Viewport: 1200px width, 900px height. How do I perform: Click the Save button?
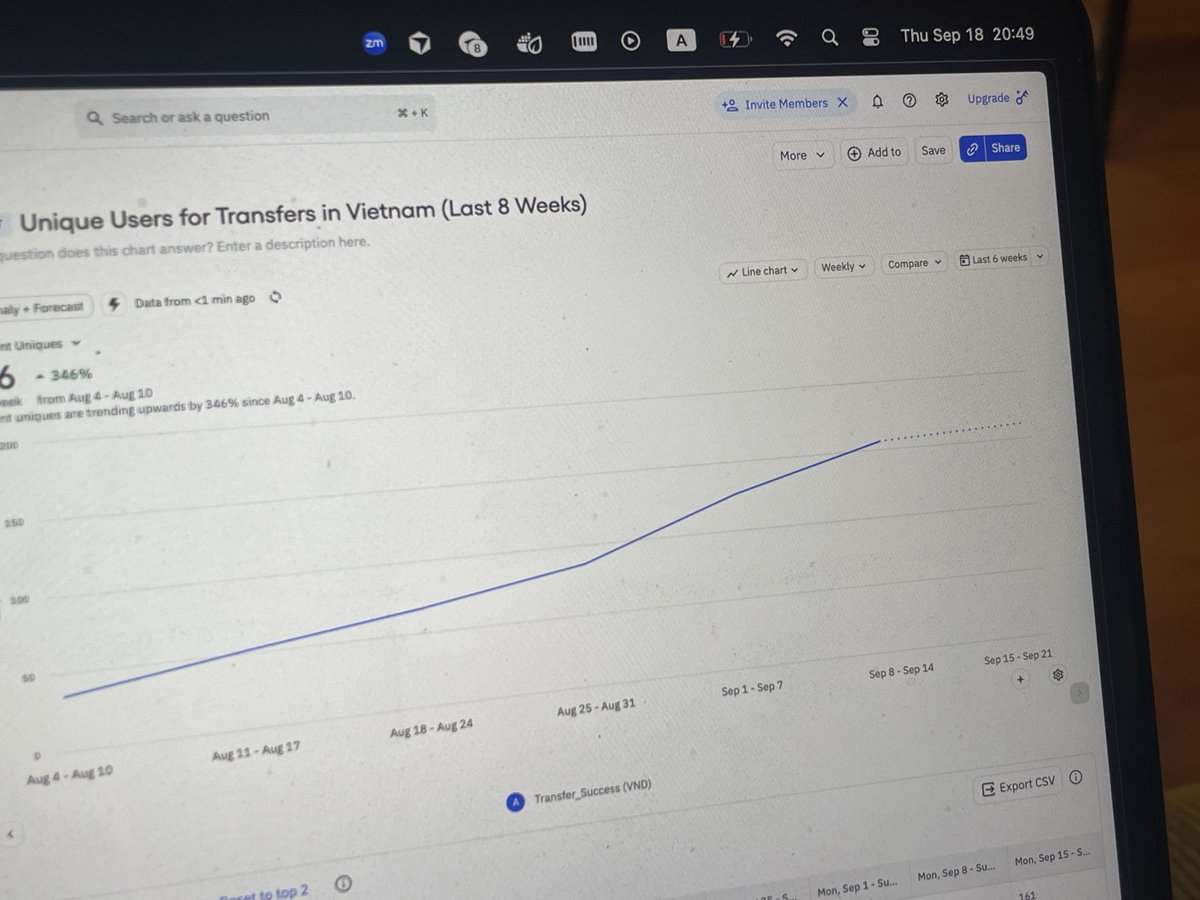tap(933, 150)
